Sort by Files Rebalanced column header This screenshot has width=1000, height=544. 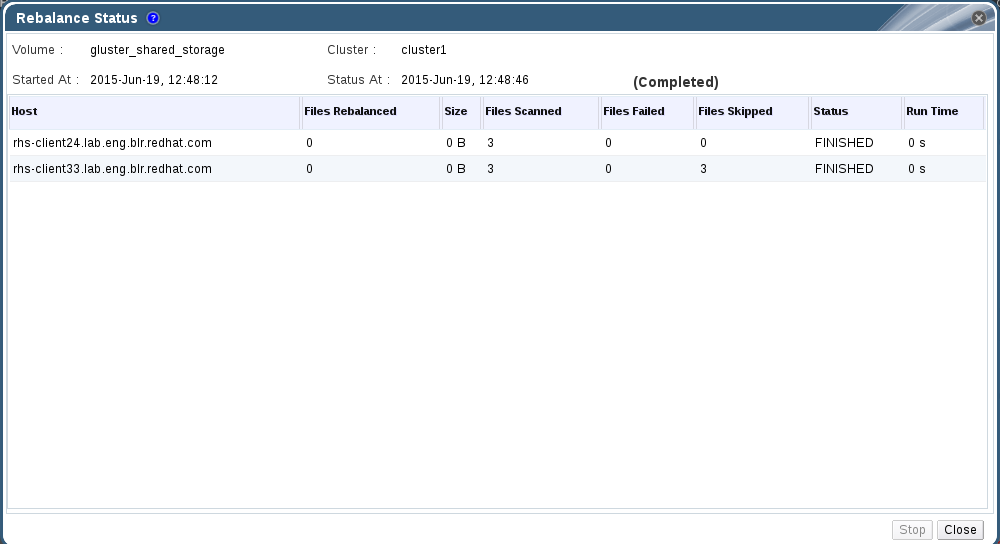[x=350, y=111]
